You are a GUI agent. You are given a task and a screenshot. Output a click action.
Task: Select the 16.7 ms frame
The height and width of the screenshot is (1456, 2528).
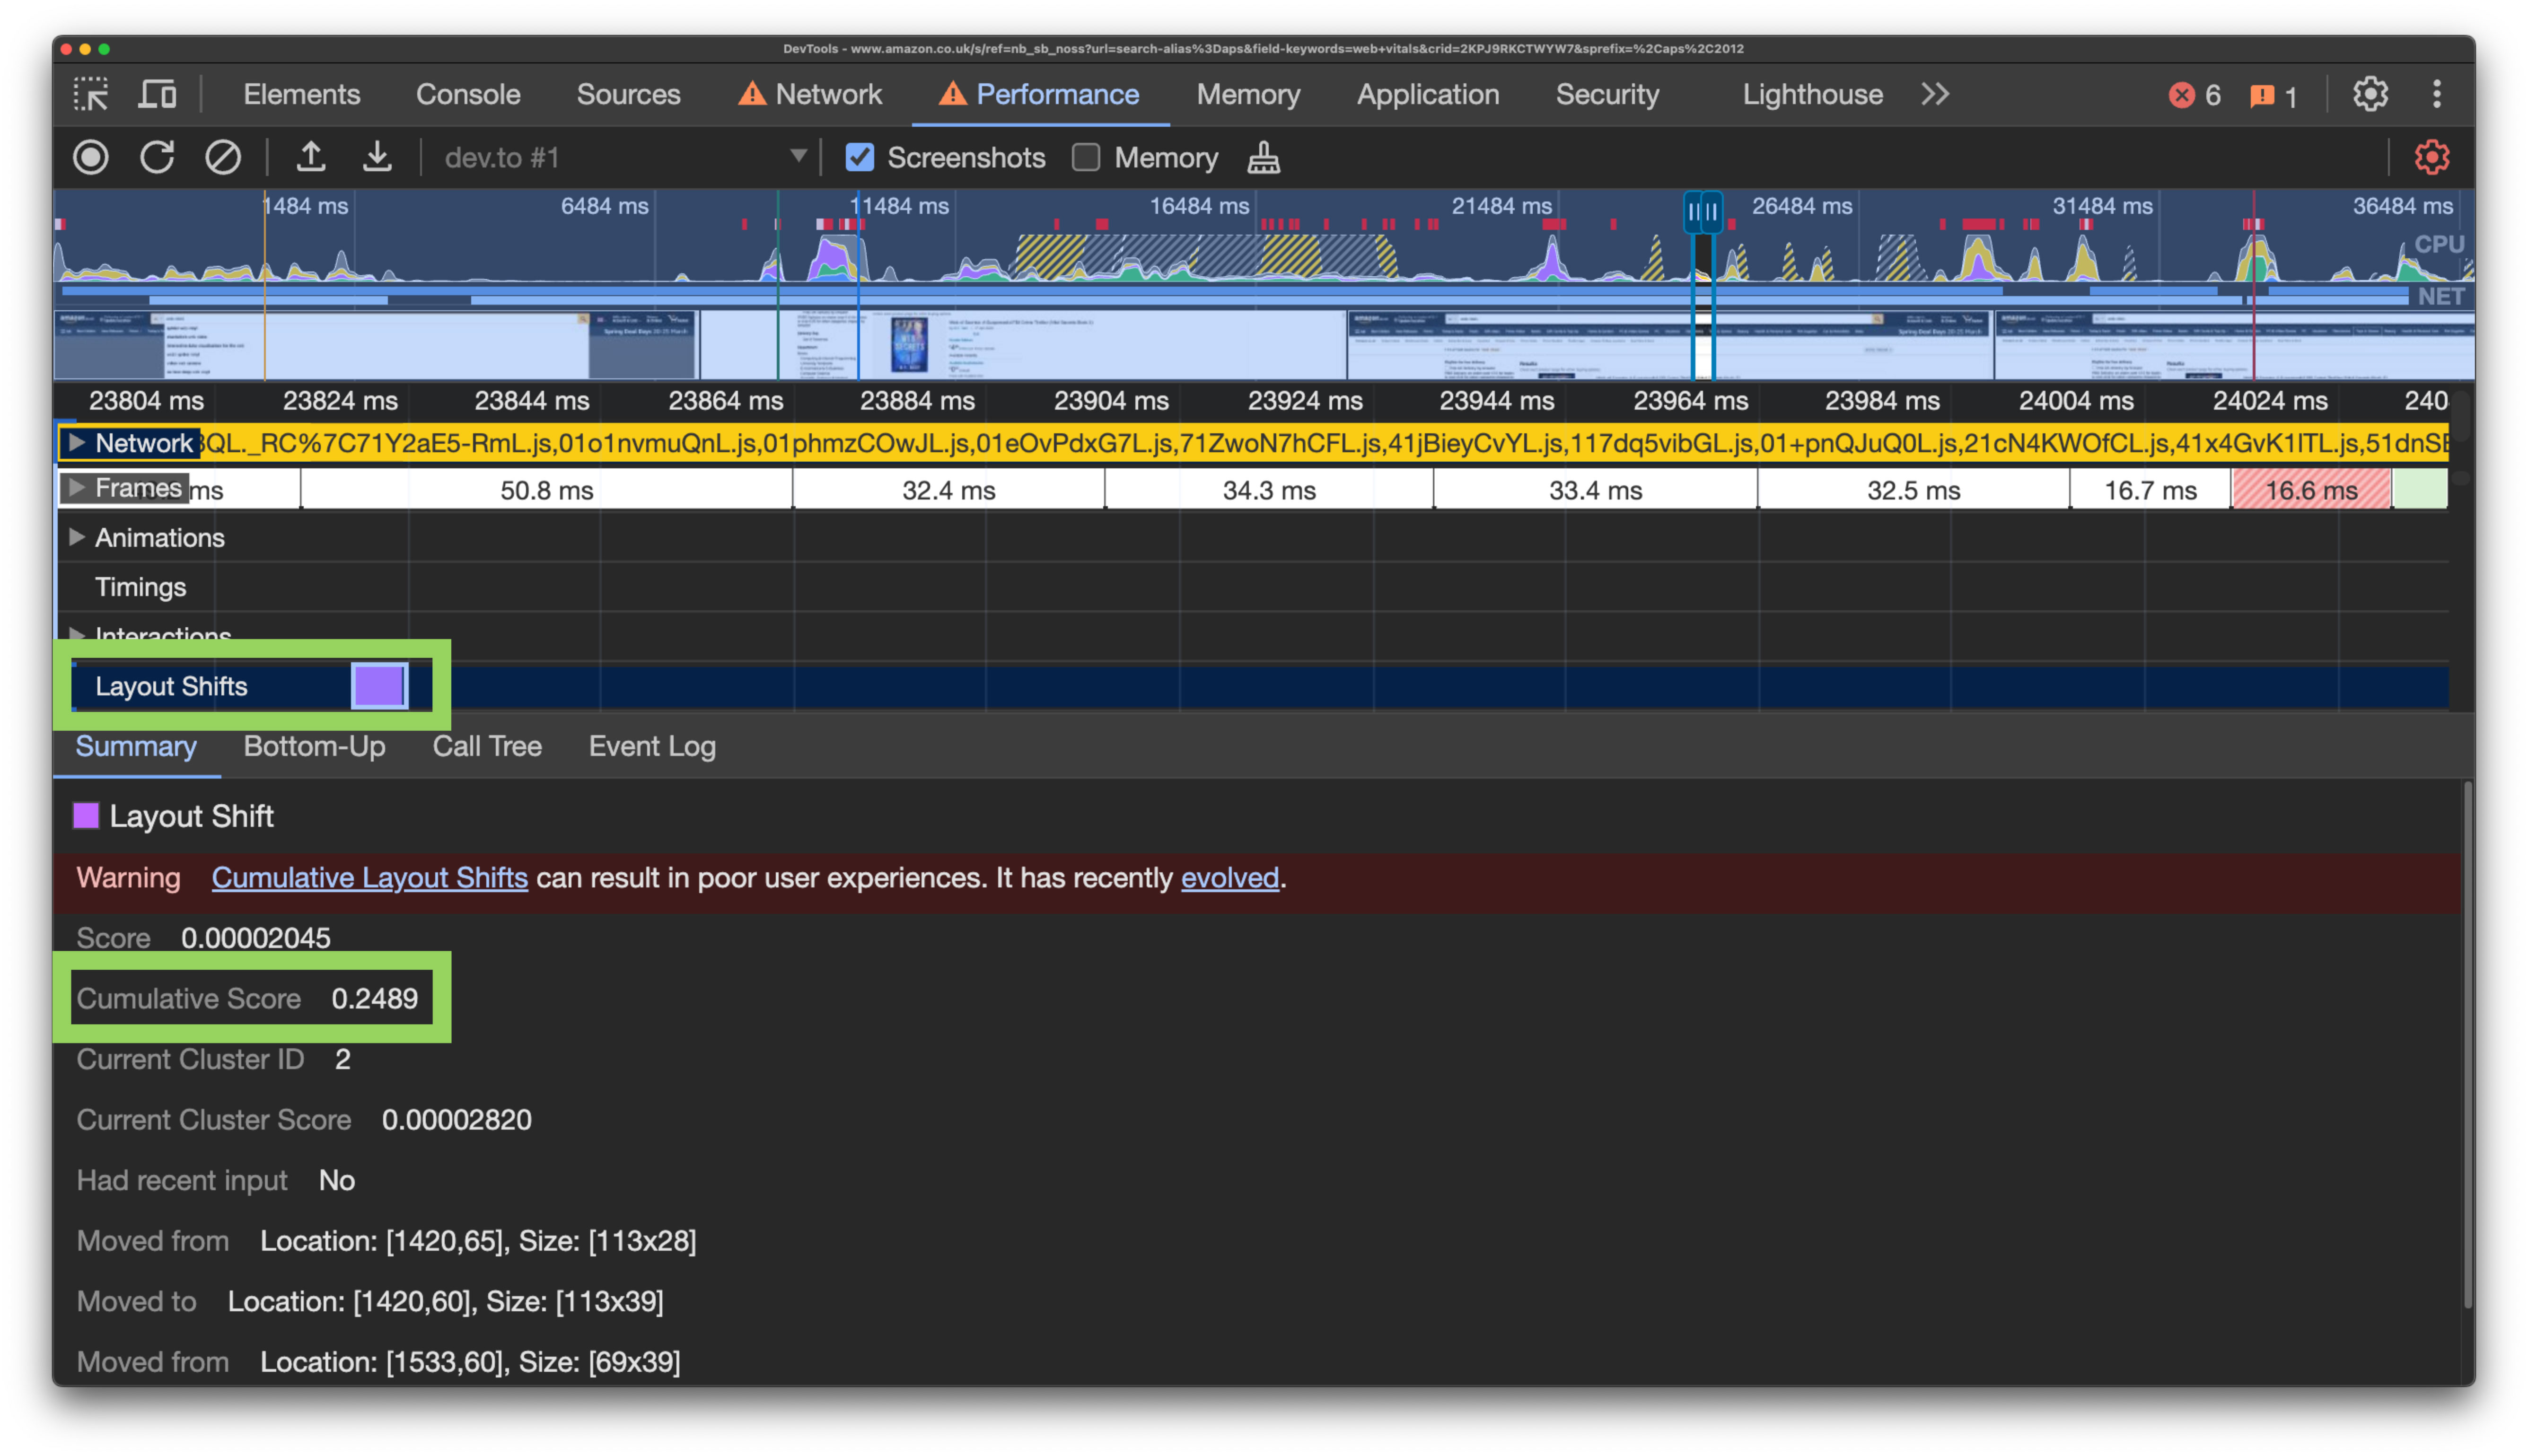2150,490
